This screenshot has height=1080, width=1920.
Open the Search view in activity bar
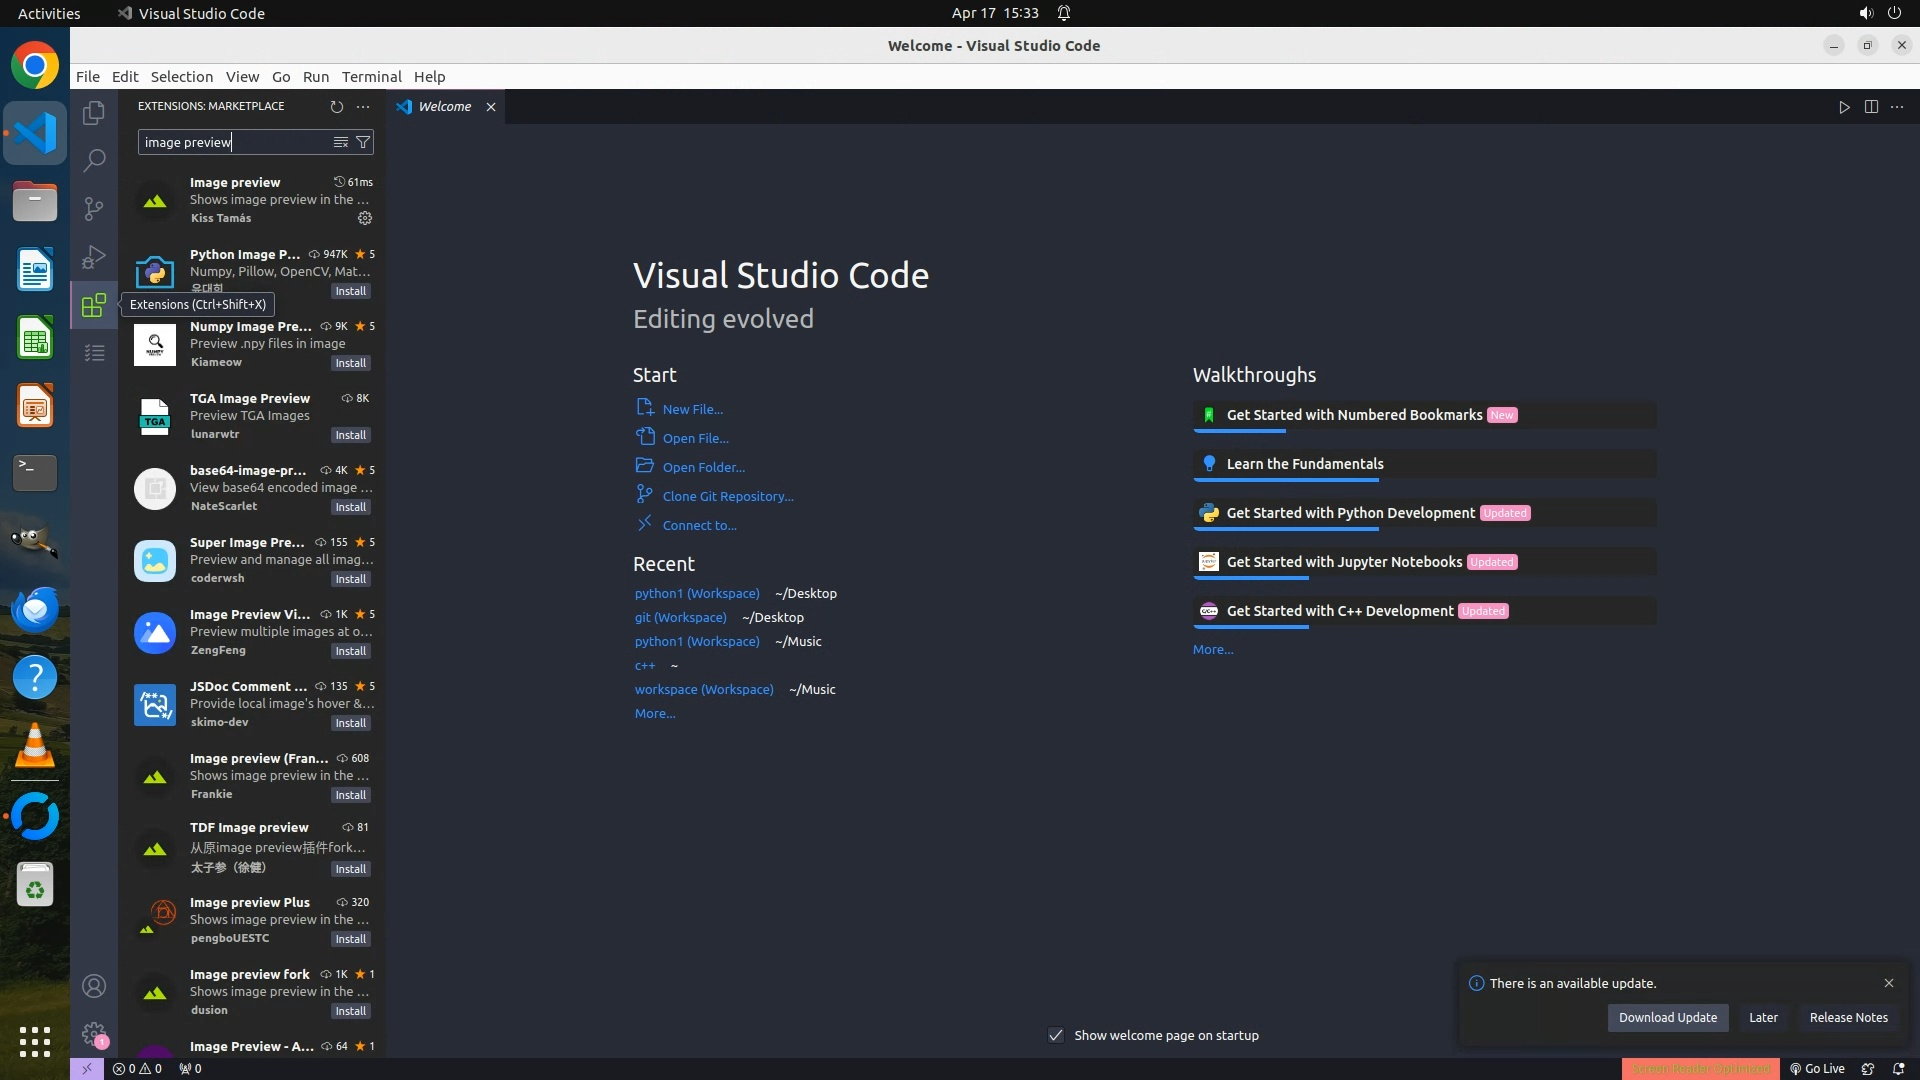(x=94, y=160)
